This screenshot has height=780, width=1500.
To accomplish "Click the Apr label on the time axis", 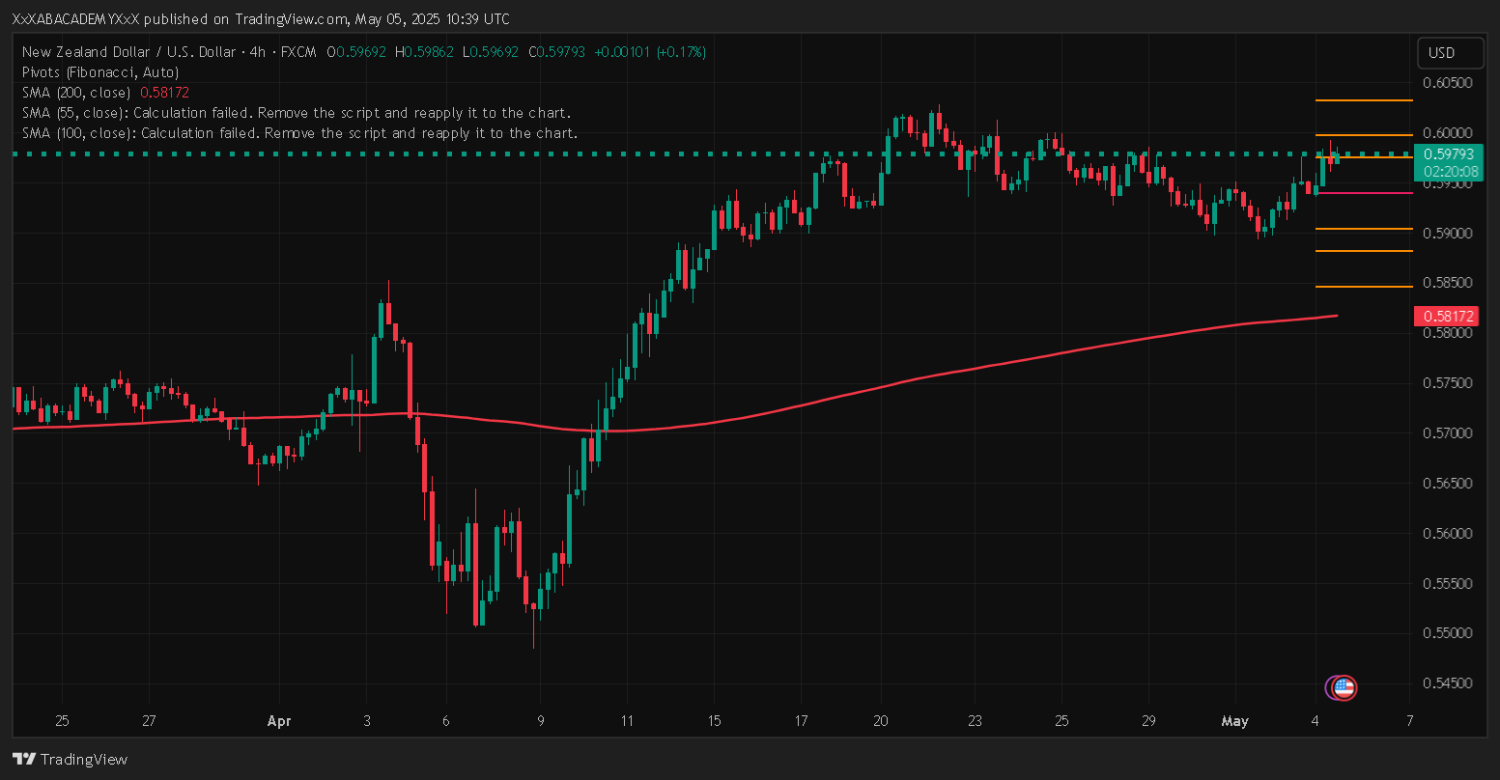I will point(279,720).
